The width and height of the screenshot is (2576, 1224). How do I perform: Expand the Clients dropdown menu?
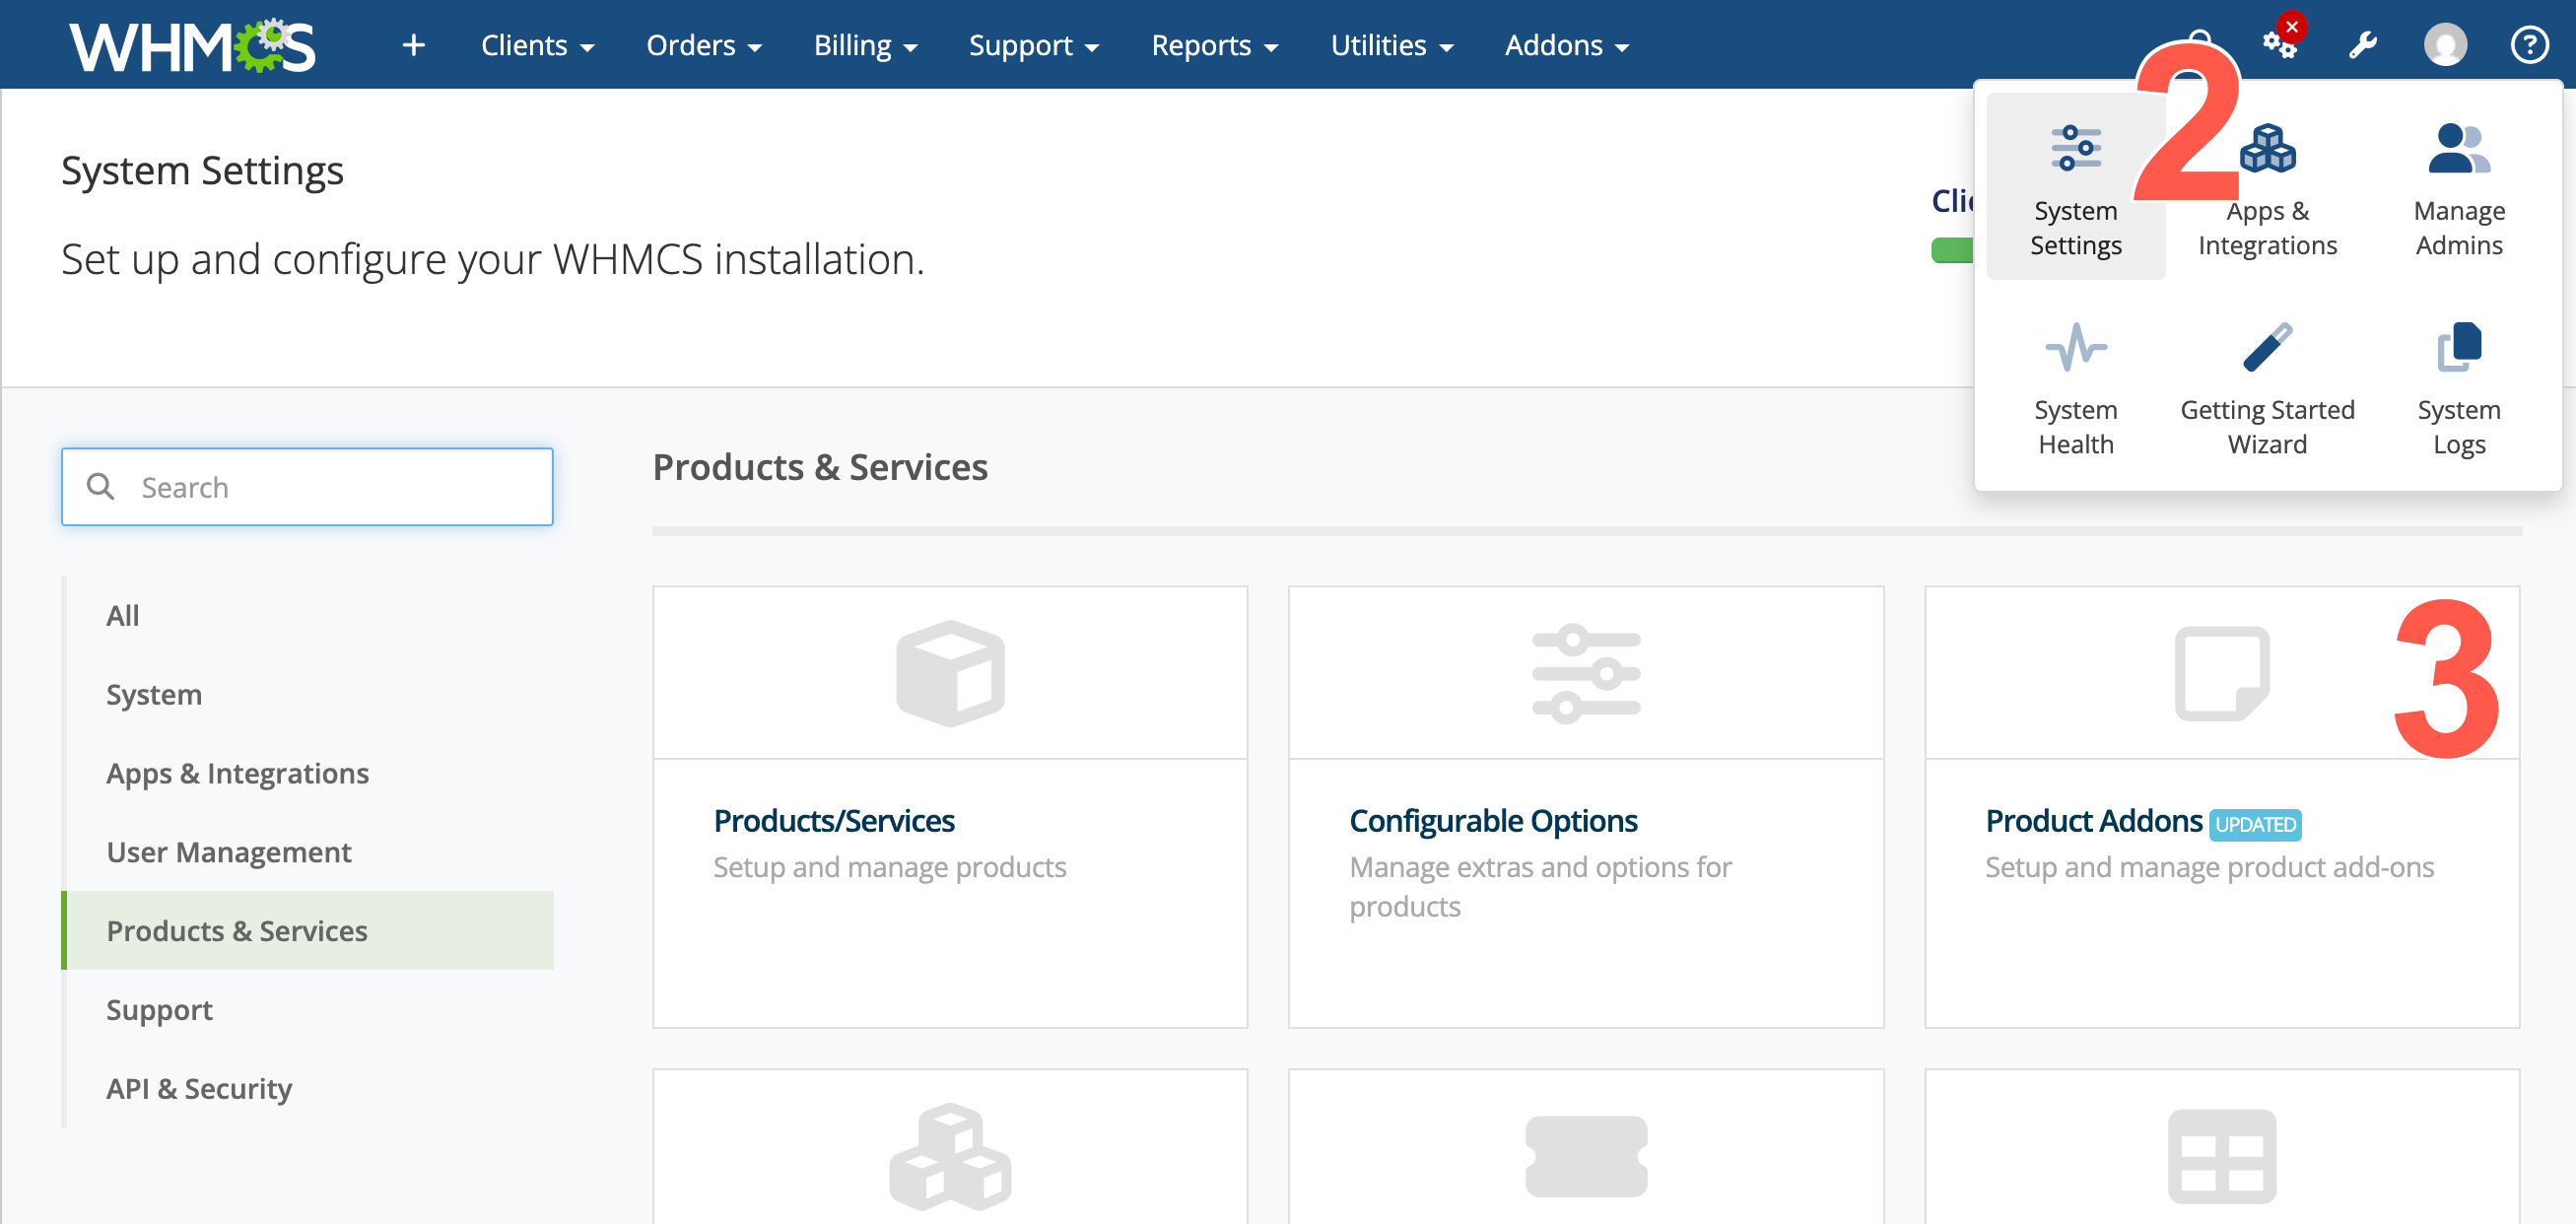(x=537, y=45)
